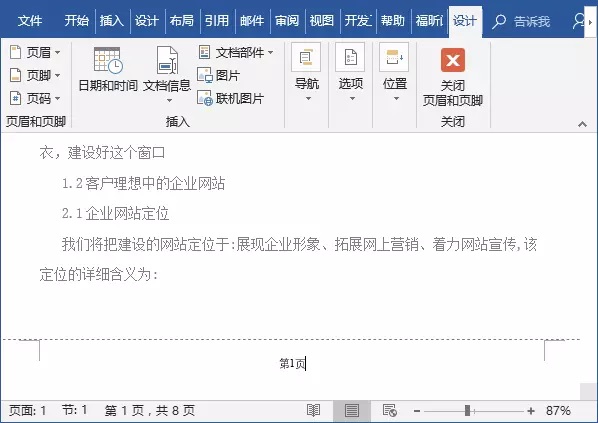Insert 图片 from the ribbon

tap(219, 76)
